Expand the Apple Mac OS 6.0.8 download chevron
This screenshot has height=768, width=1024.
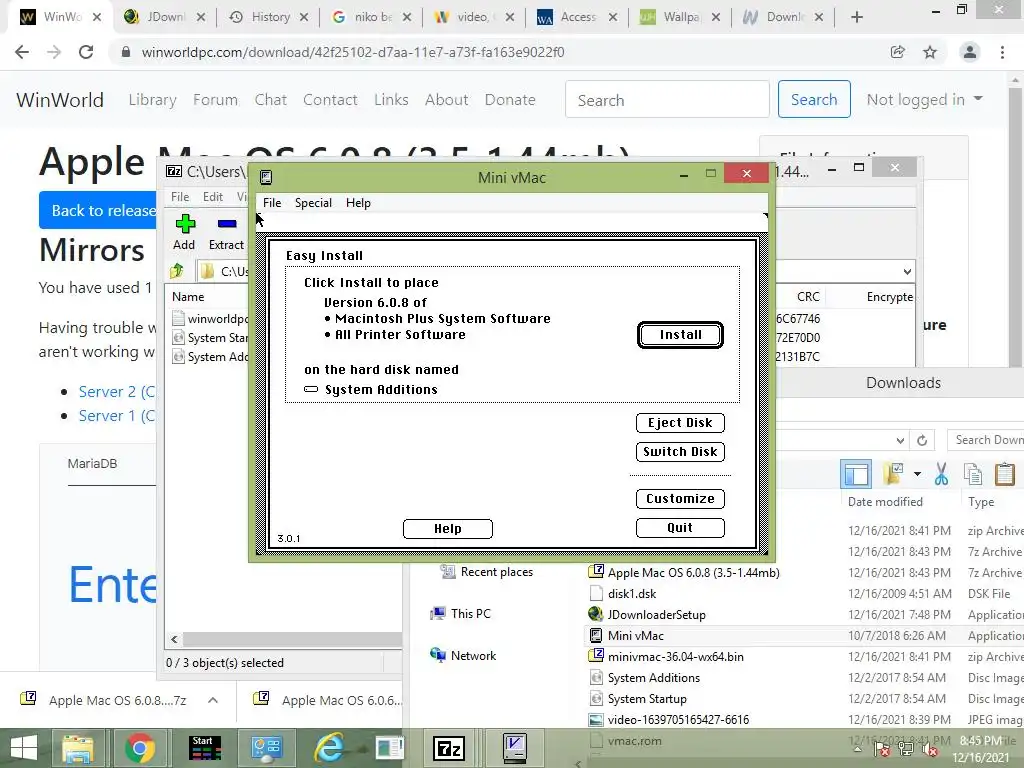point(213,700)
